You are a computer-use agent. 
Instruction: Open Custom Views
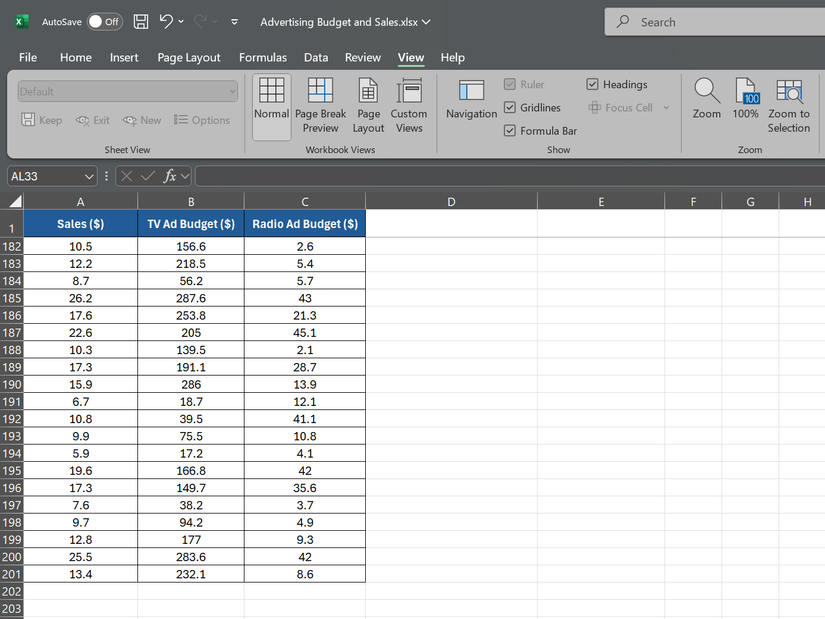409,105
